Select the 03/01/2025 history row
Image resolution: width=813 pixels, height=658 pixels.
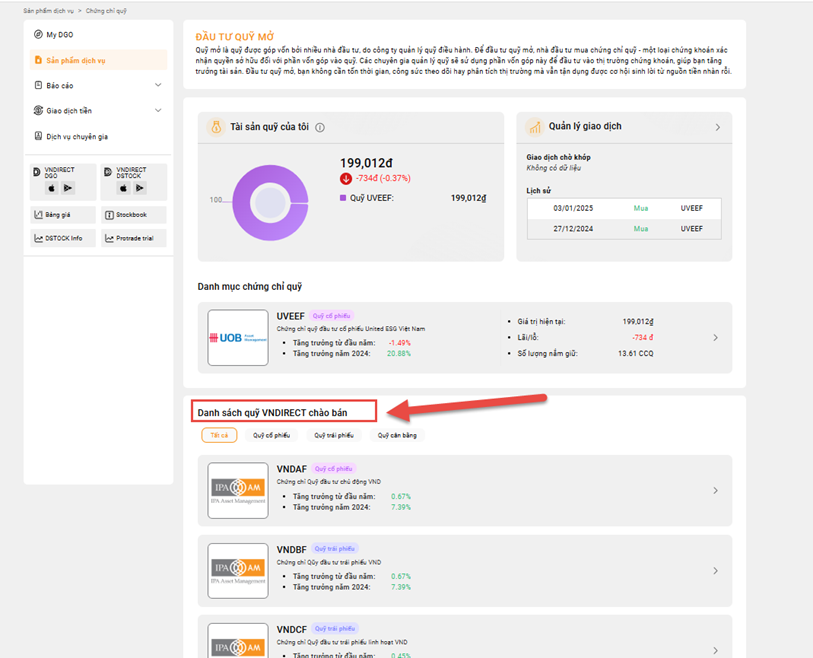(624, 208)
